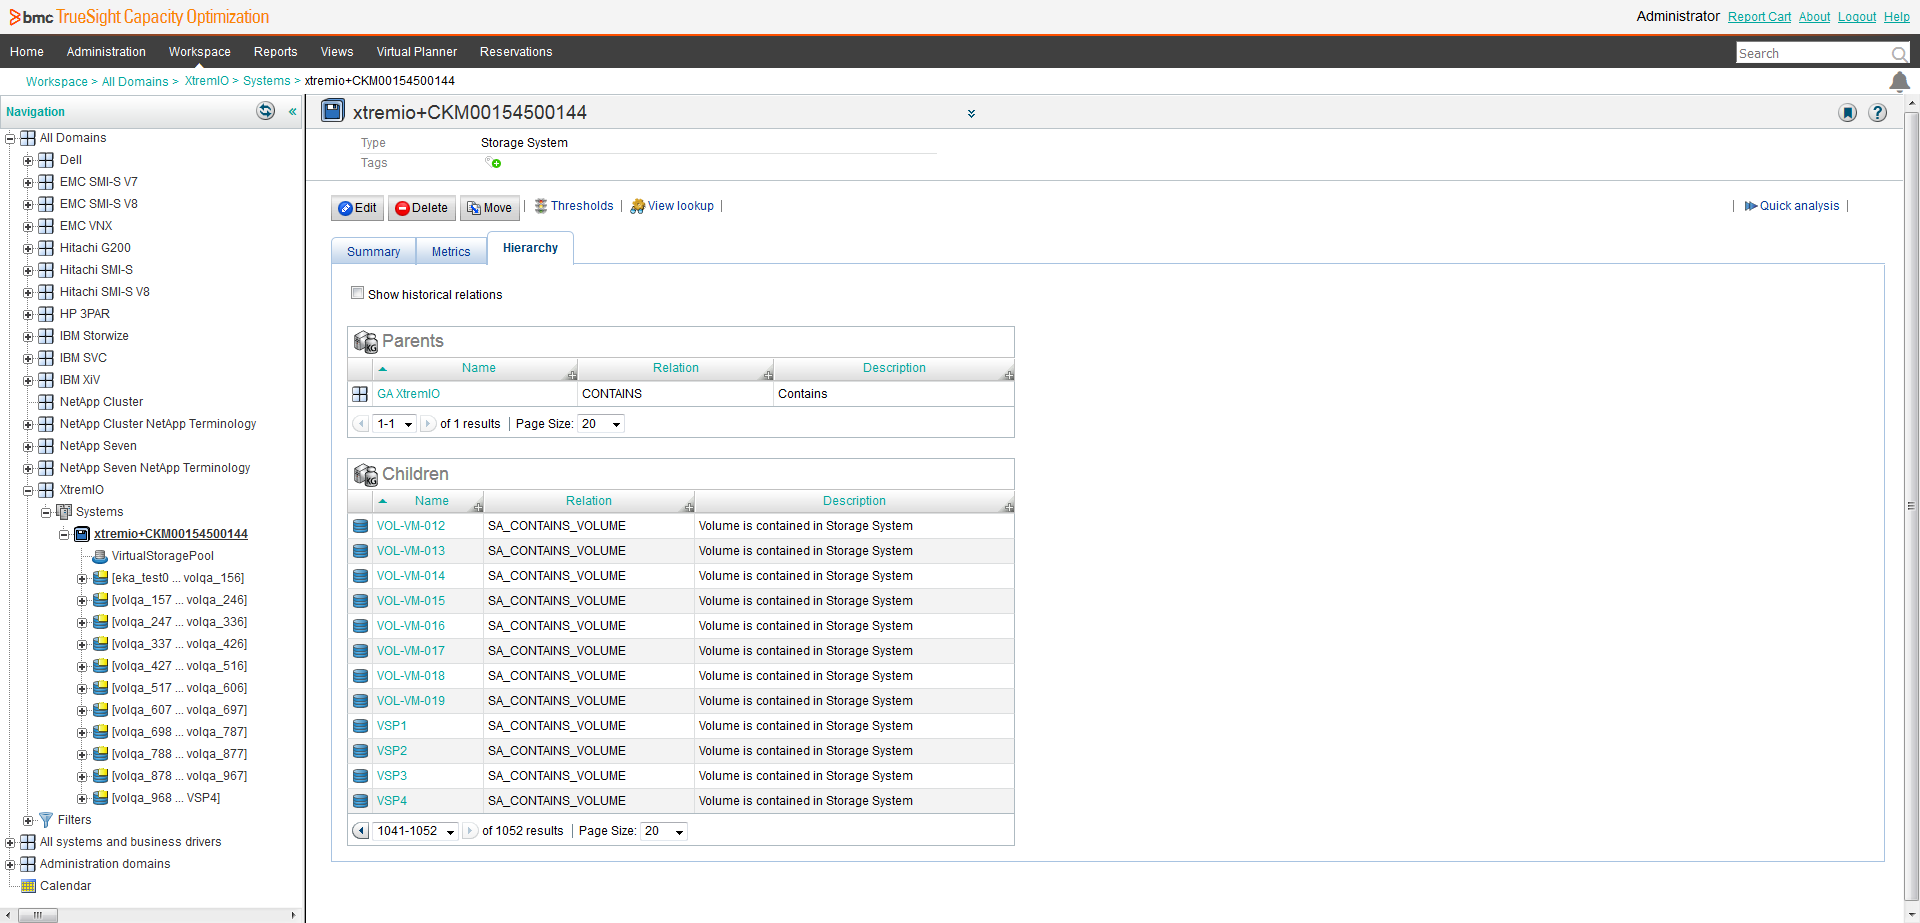The height and width of the screenshot is (923, 1920).
Task: Click the GA XtremIO domain icon
Action: [360, 394]
